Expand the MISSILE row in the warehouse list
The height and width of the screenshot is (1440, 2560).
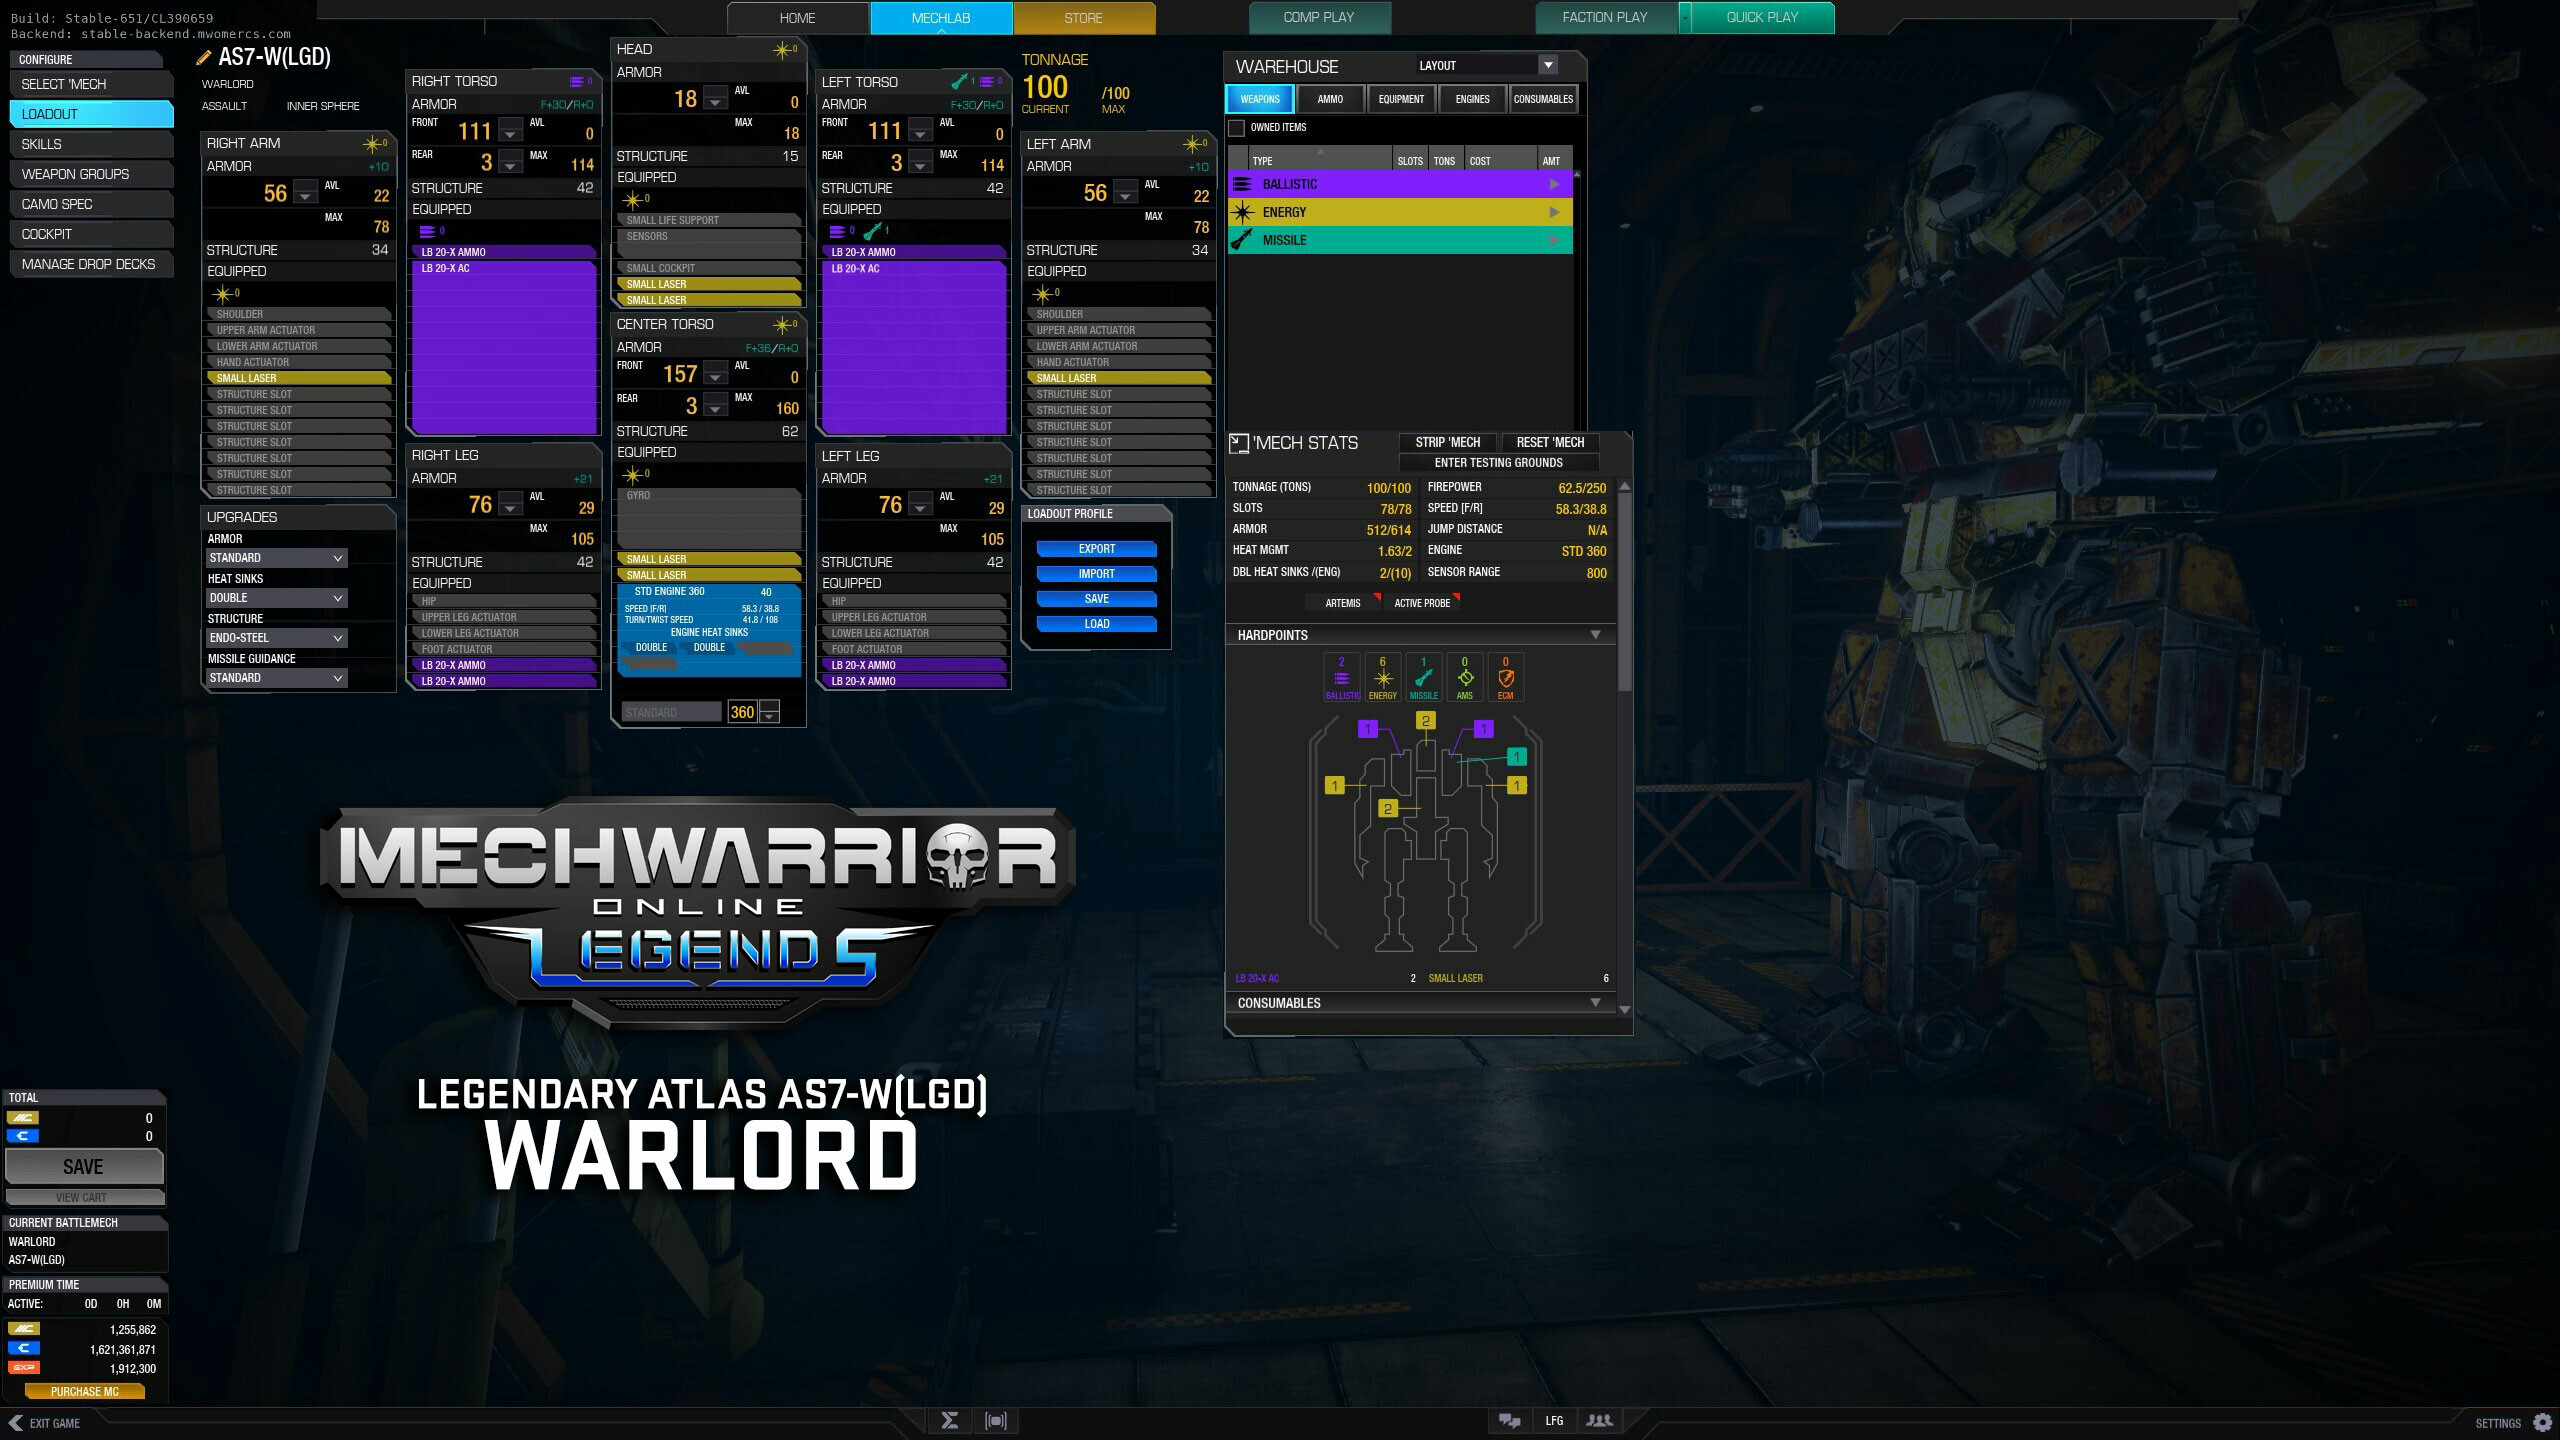tap(1554, 240)
